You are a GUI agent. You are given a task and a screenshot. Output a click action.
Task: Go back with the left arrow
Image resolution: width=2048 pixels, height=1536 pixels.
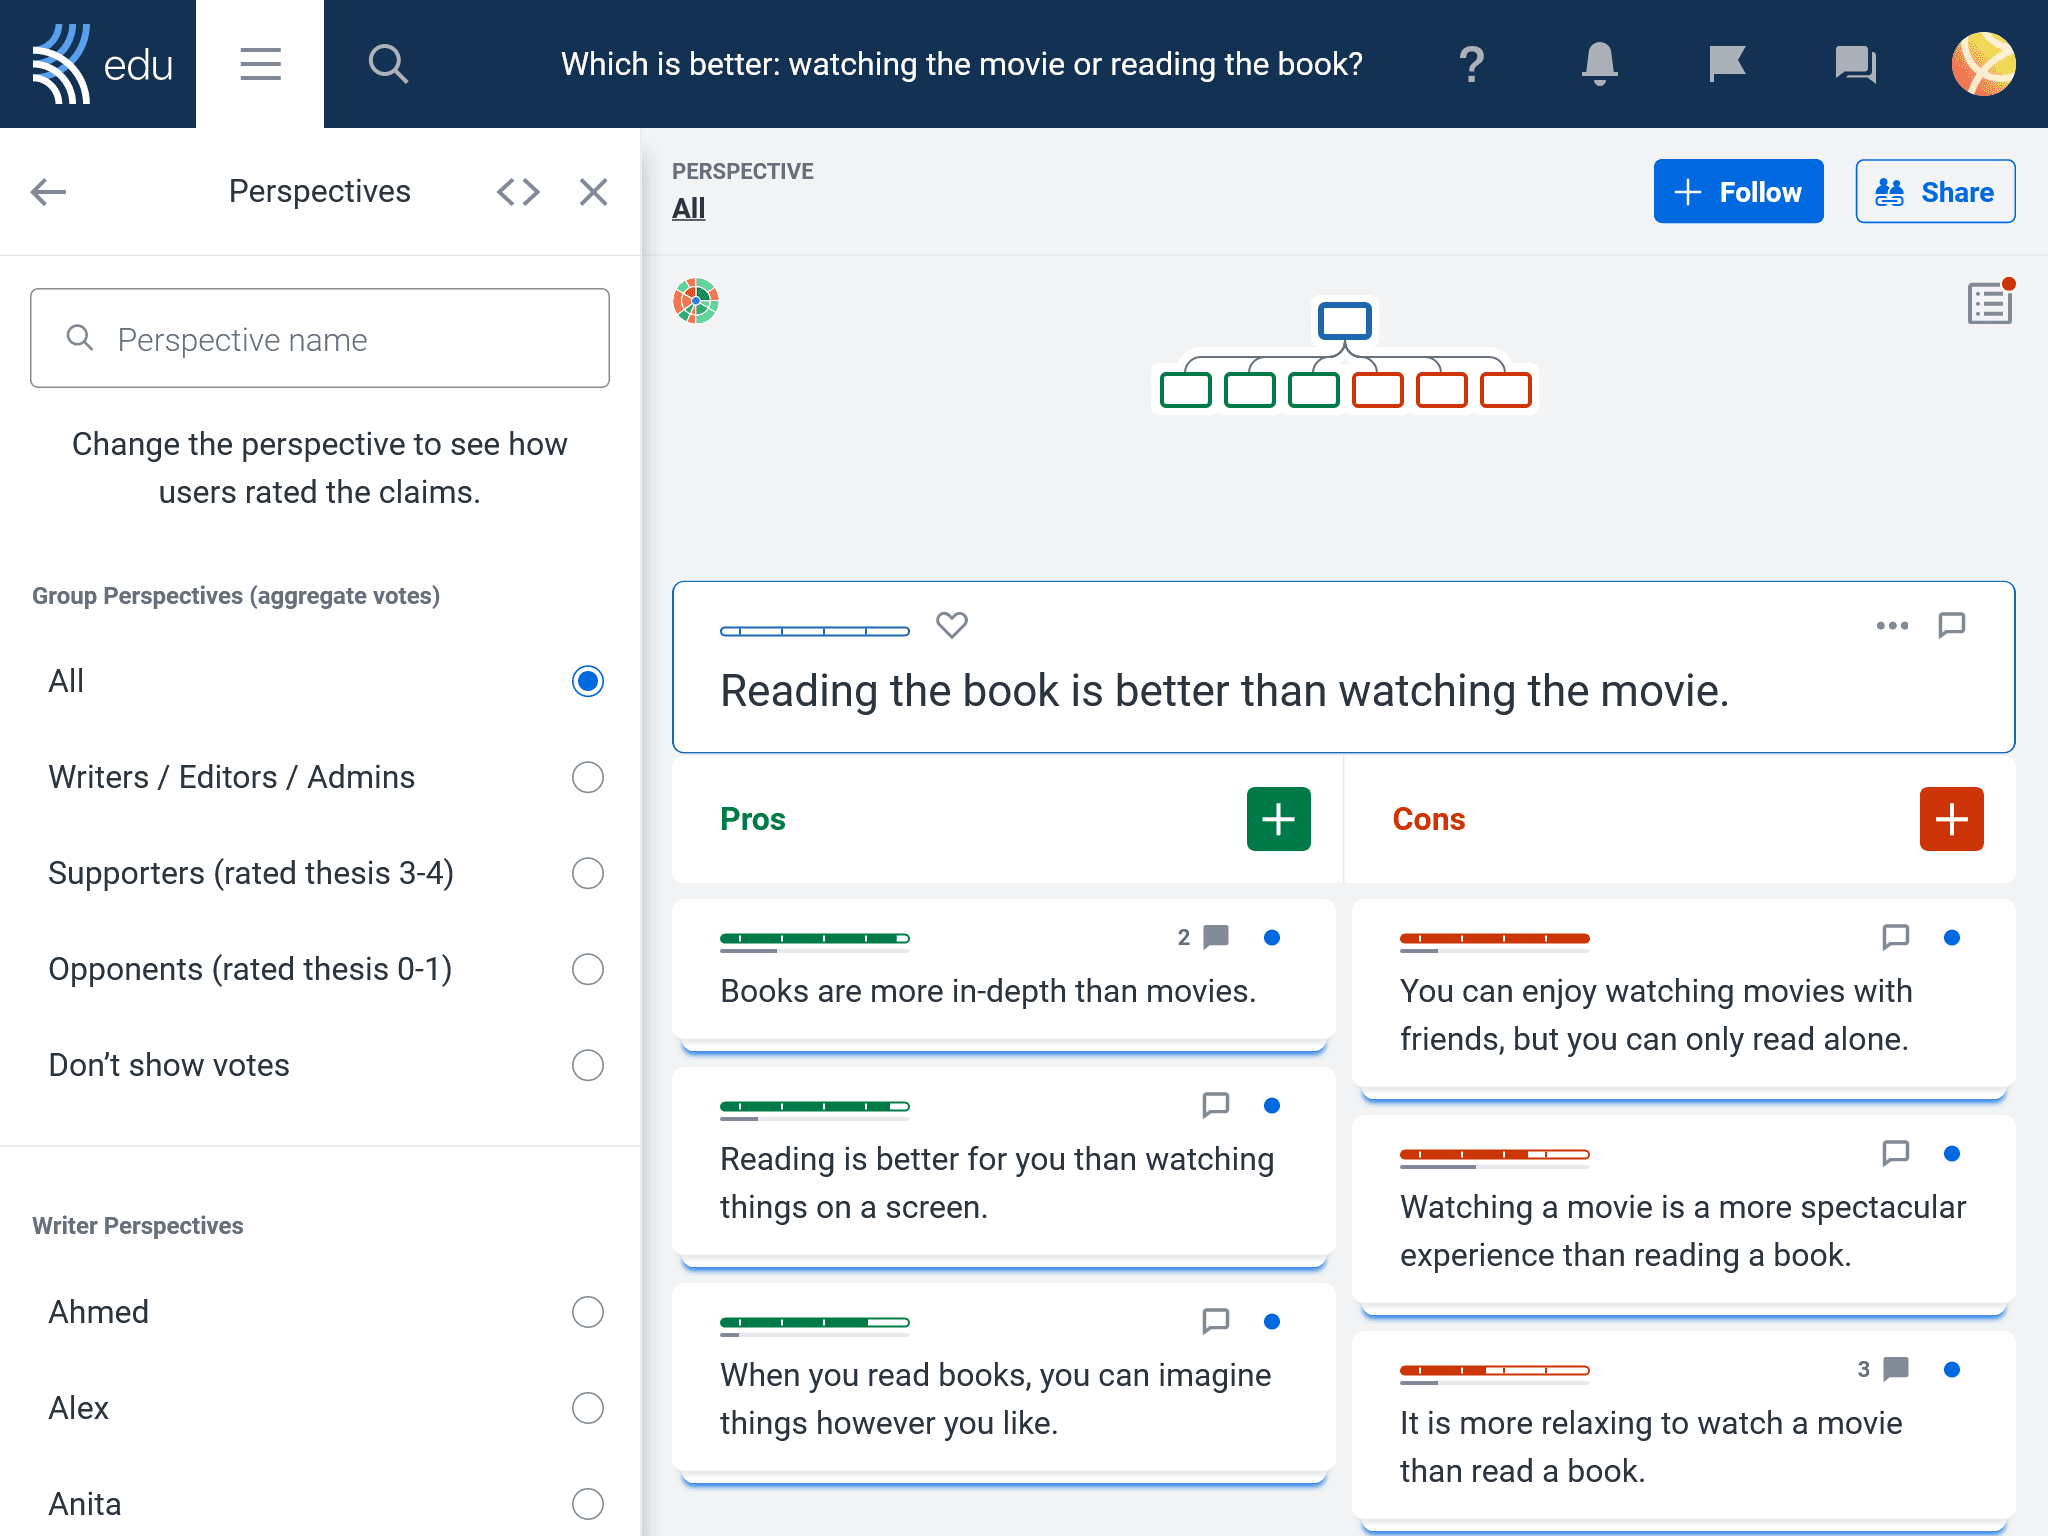48,191
